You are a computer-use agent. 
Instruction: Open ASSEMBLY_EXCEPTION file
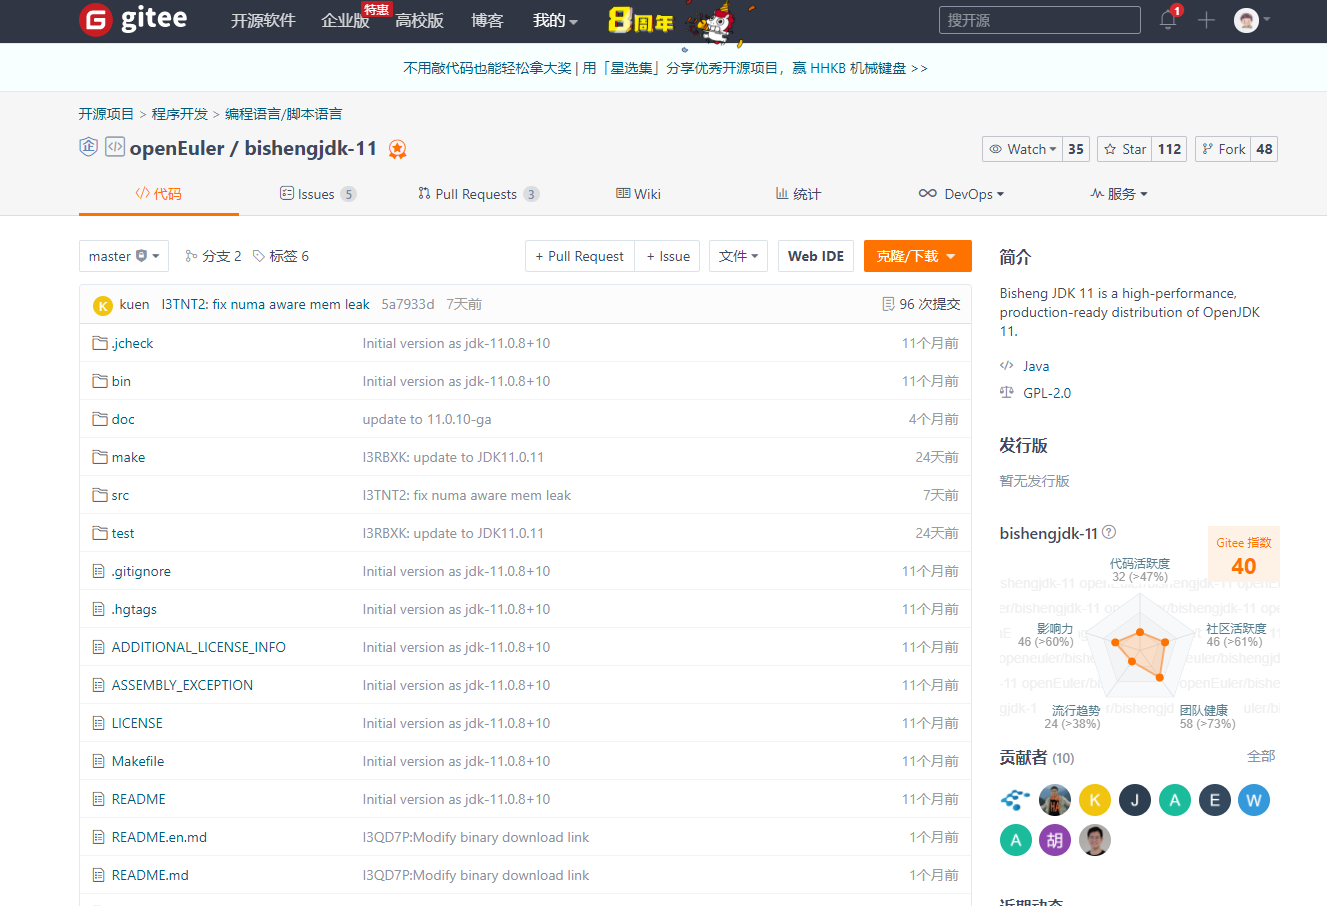coord(182,685)
